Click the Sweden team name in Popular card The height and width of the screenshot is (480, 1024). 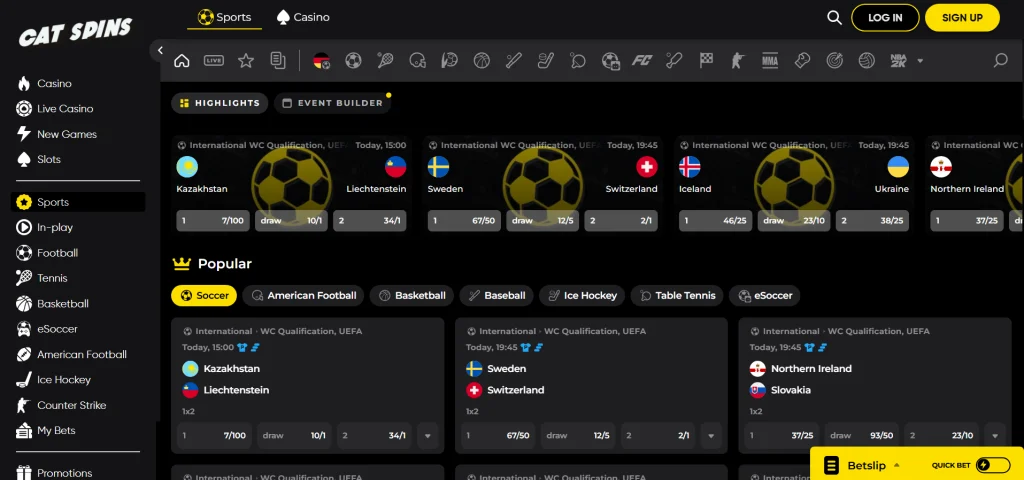click(x=506, y=368)
